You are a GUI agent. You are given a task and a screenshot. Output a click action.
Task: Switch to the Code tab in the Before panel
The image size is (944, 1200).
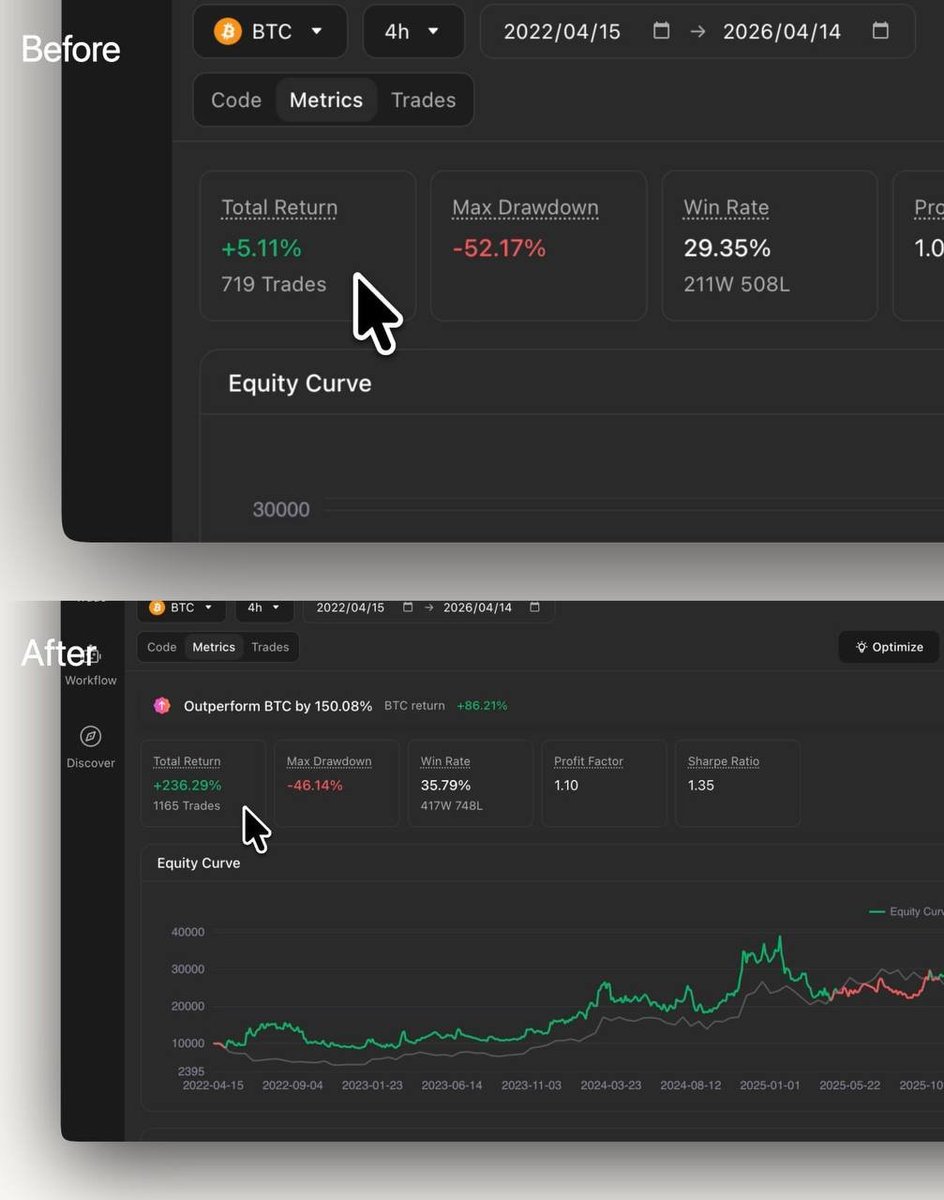click(236, 100)
